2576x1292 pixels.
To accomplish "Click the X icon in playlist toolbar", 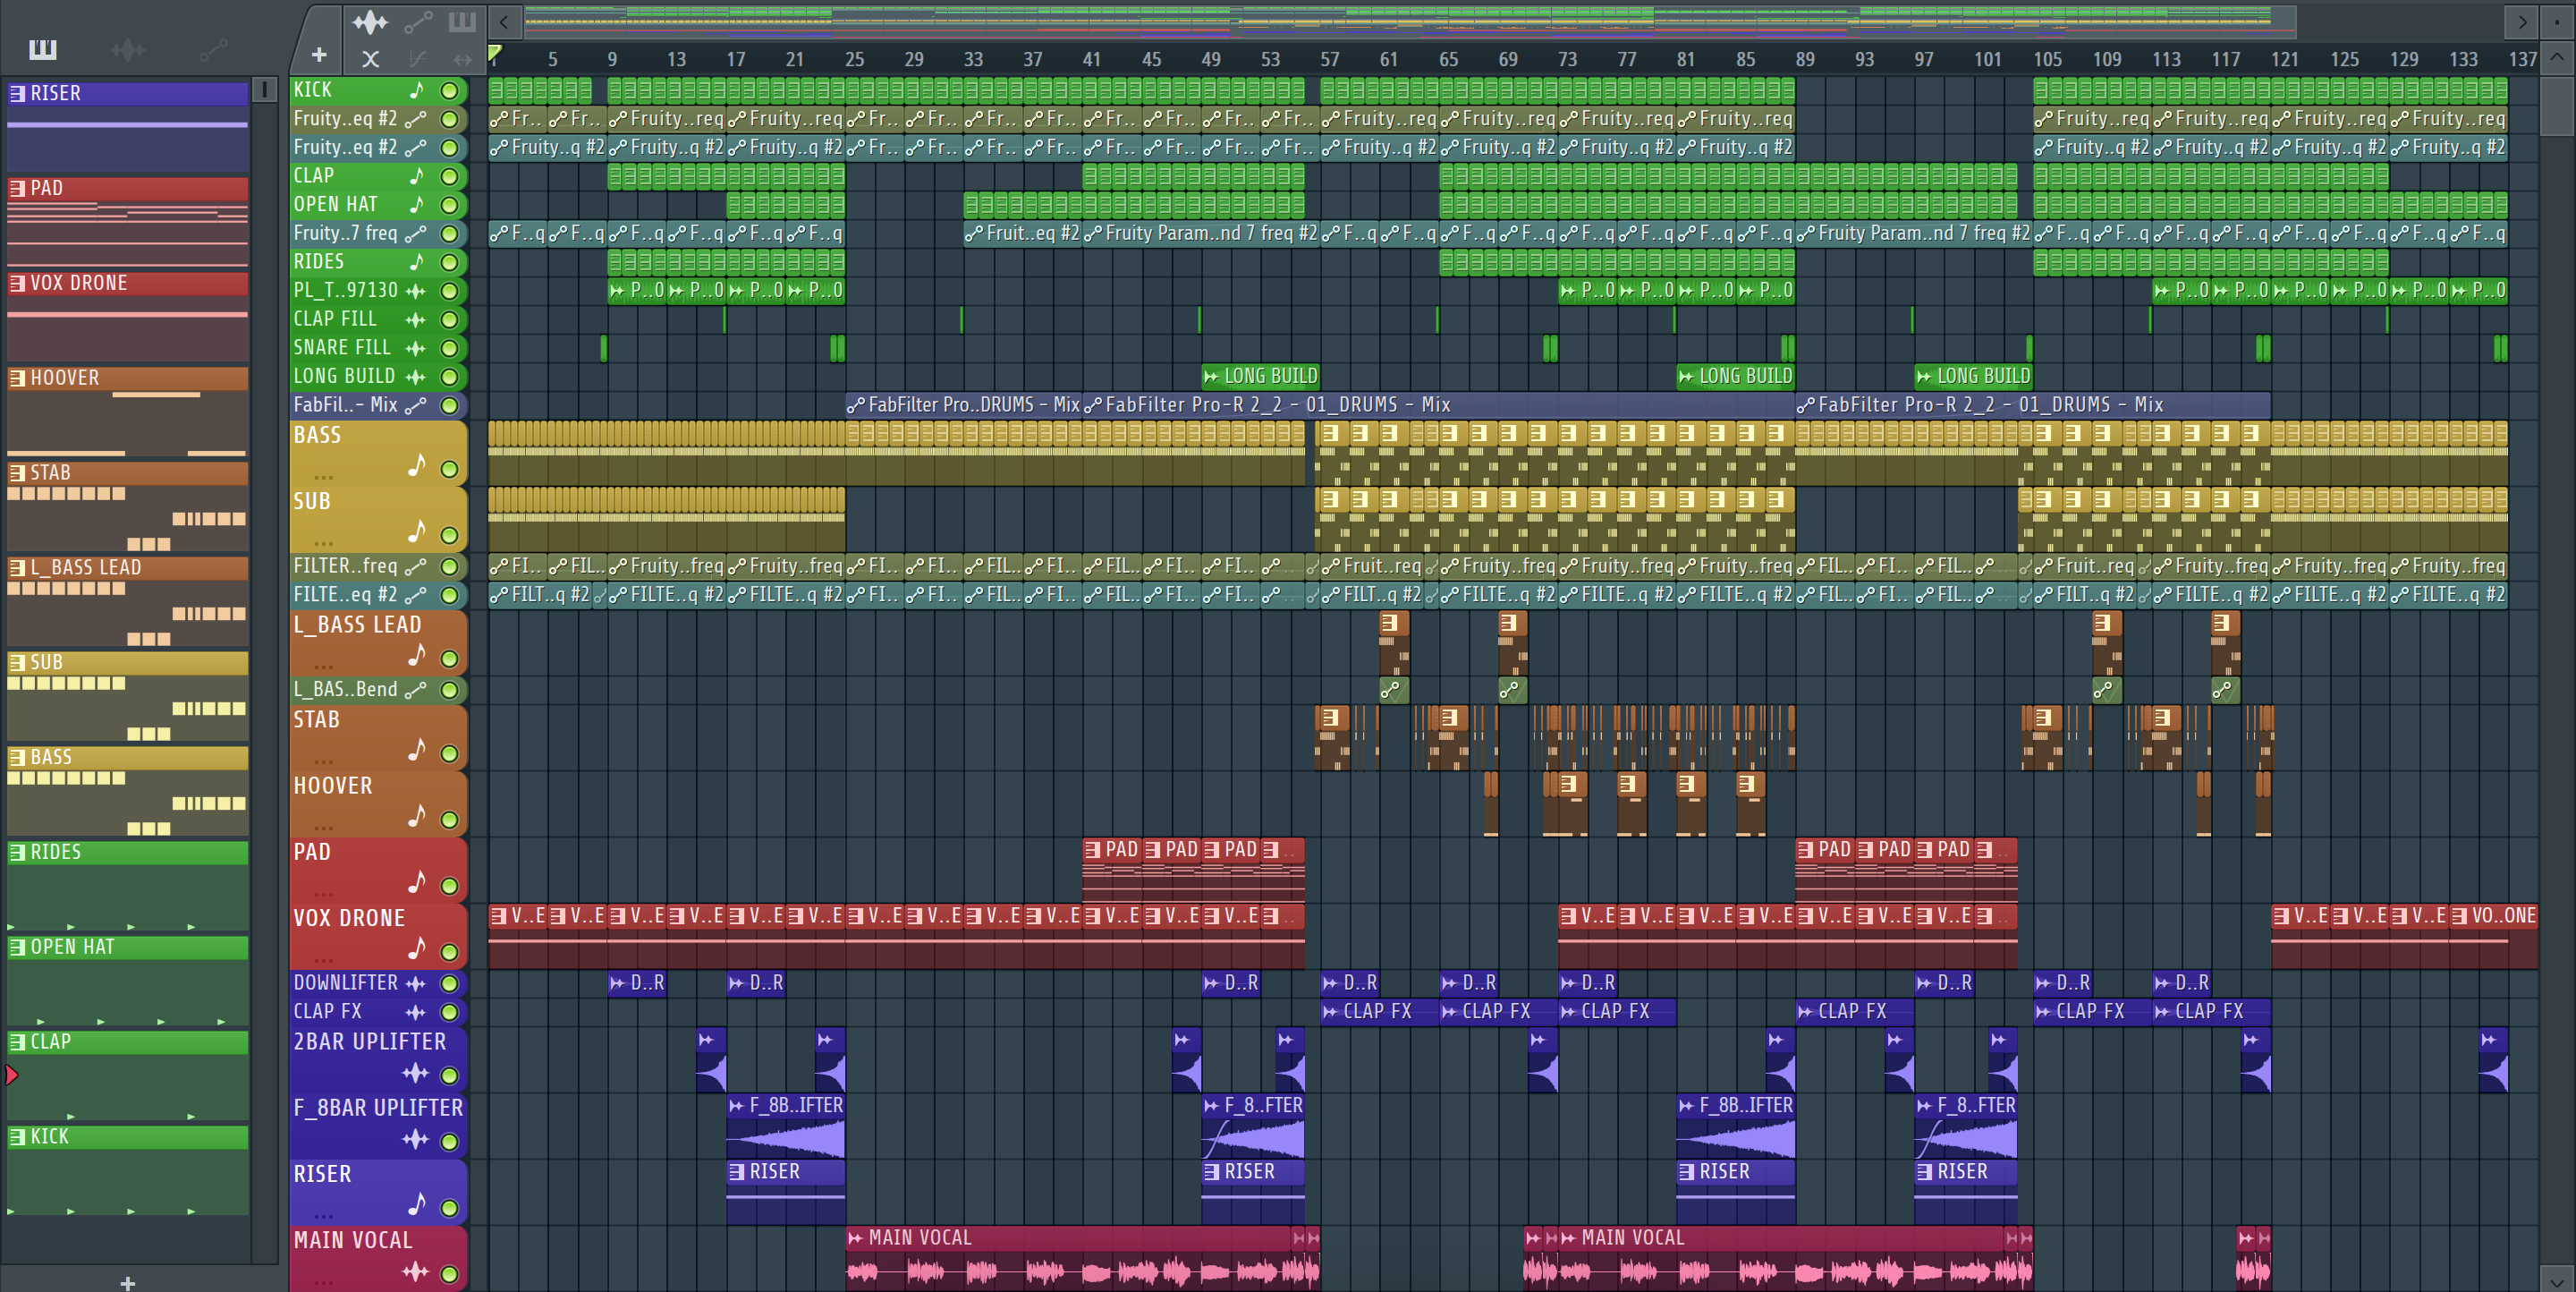I will [370, 58].
